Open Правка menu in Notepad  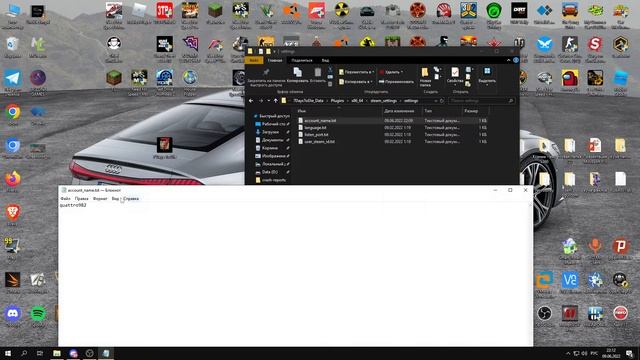[82, 199]
